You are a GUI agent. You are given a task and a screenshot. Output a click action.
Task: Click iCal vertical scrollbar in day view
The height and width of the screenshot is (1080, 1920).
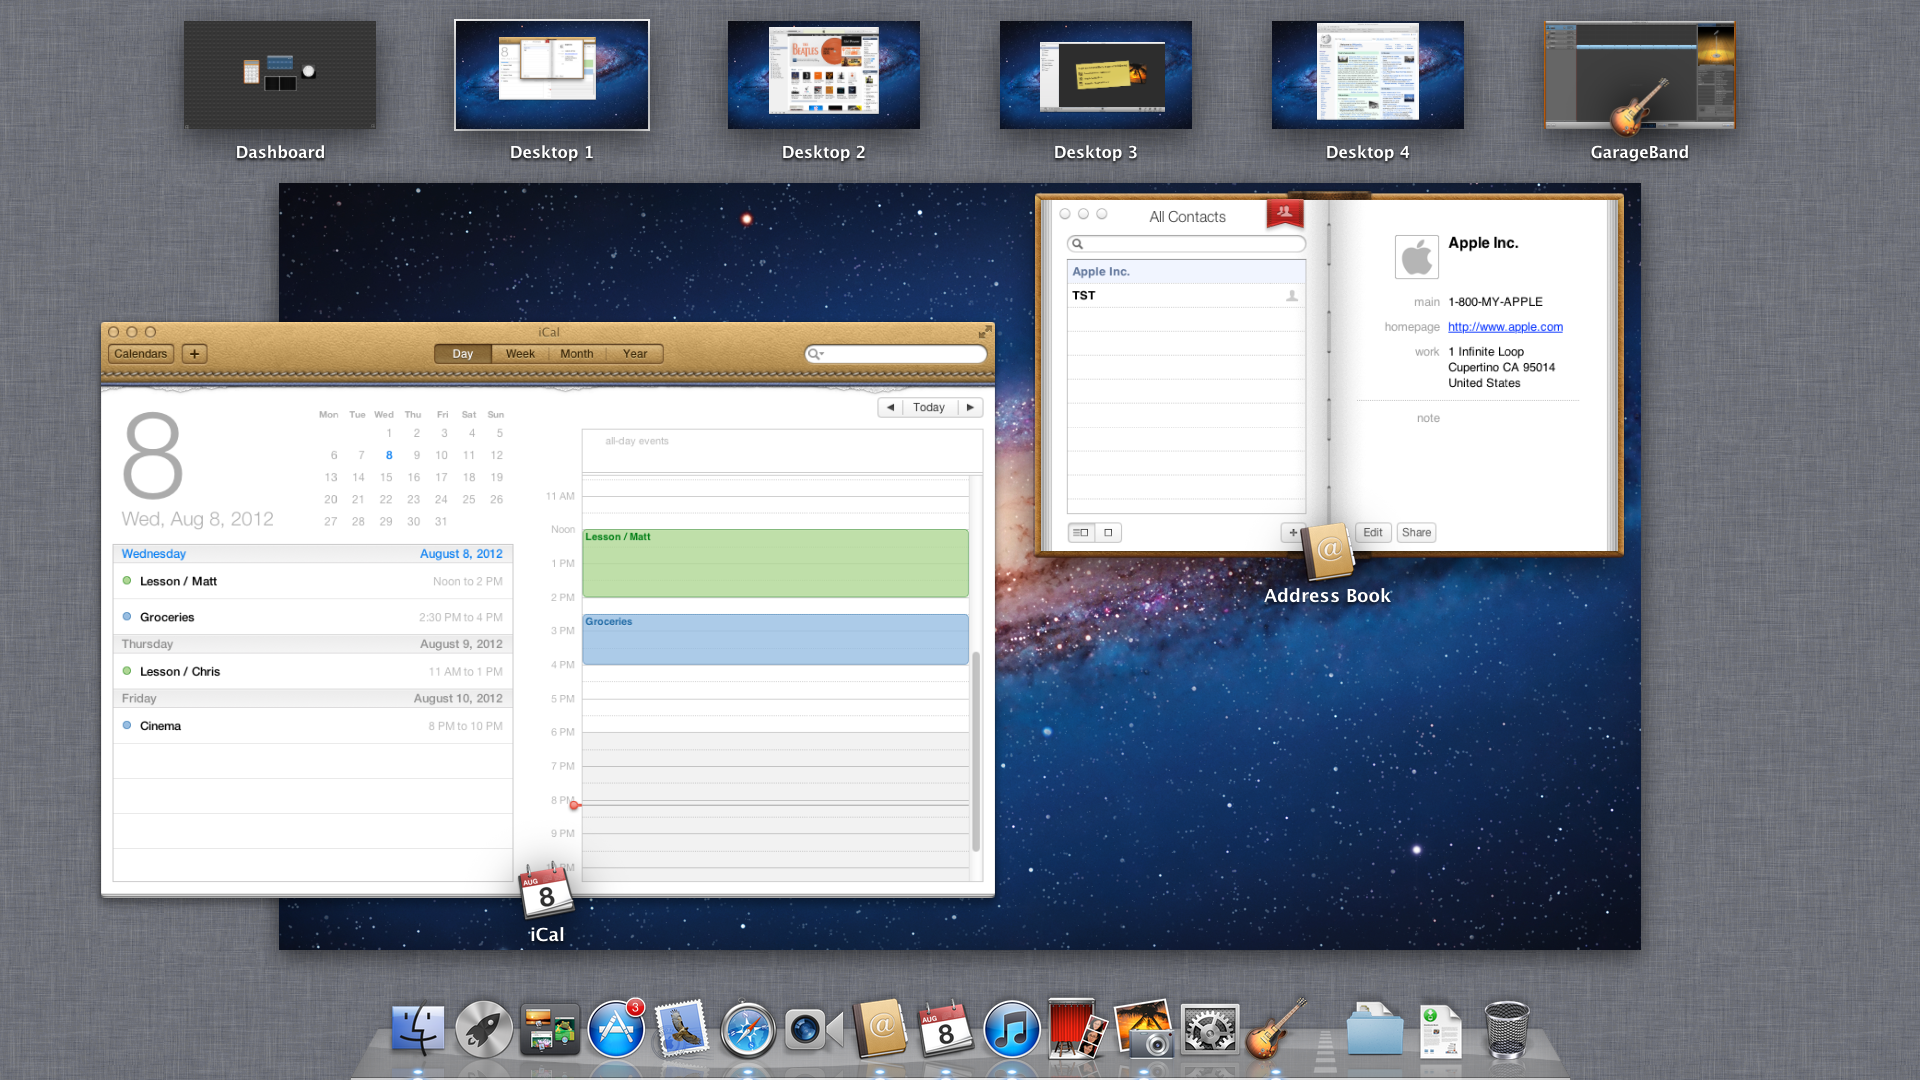[976, 750]
